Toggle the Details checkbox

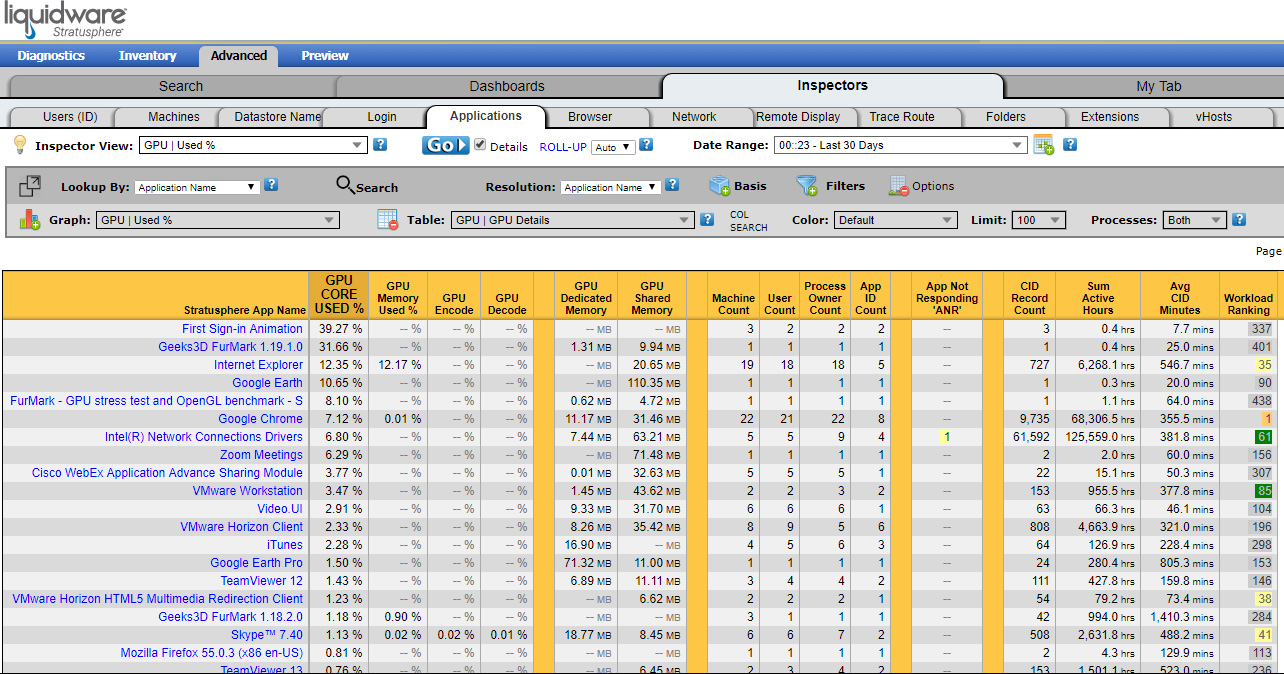tap(480, 145)
